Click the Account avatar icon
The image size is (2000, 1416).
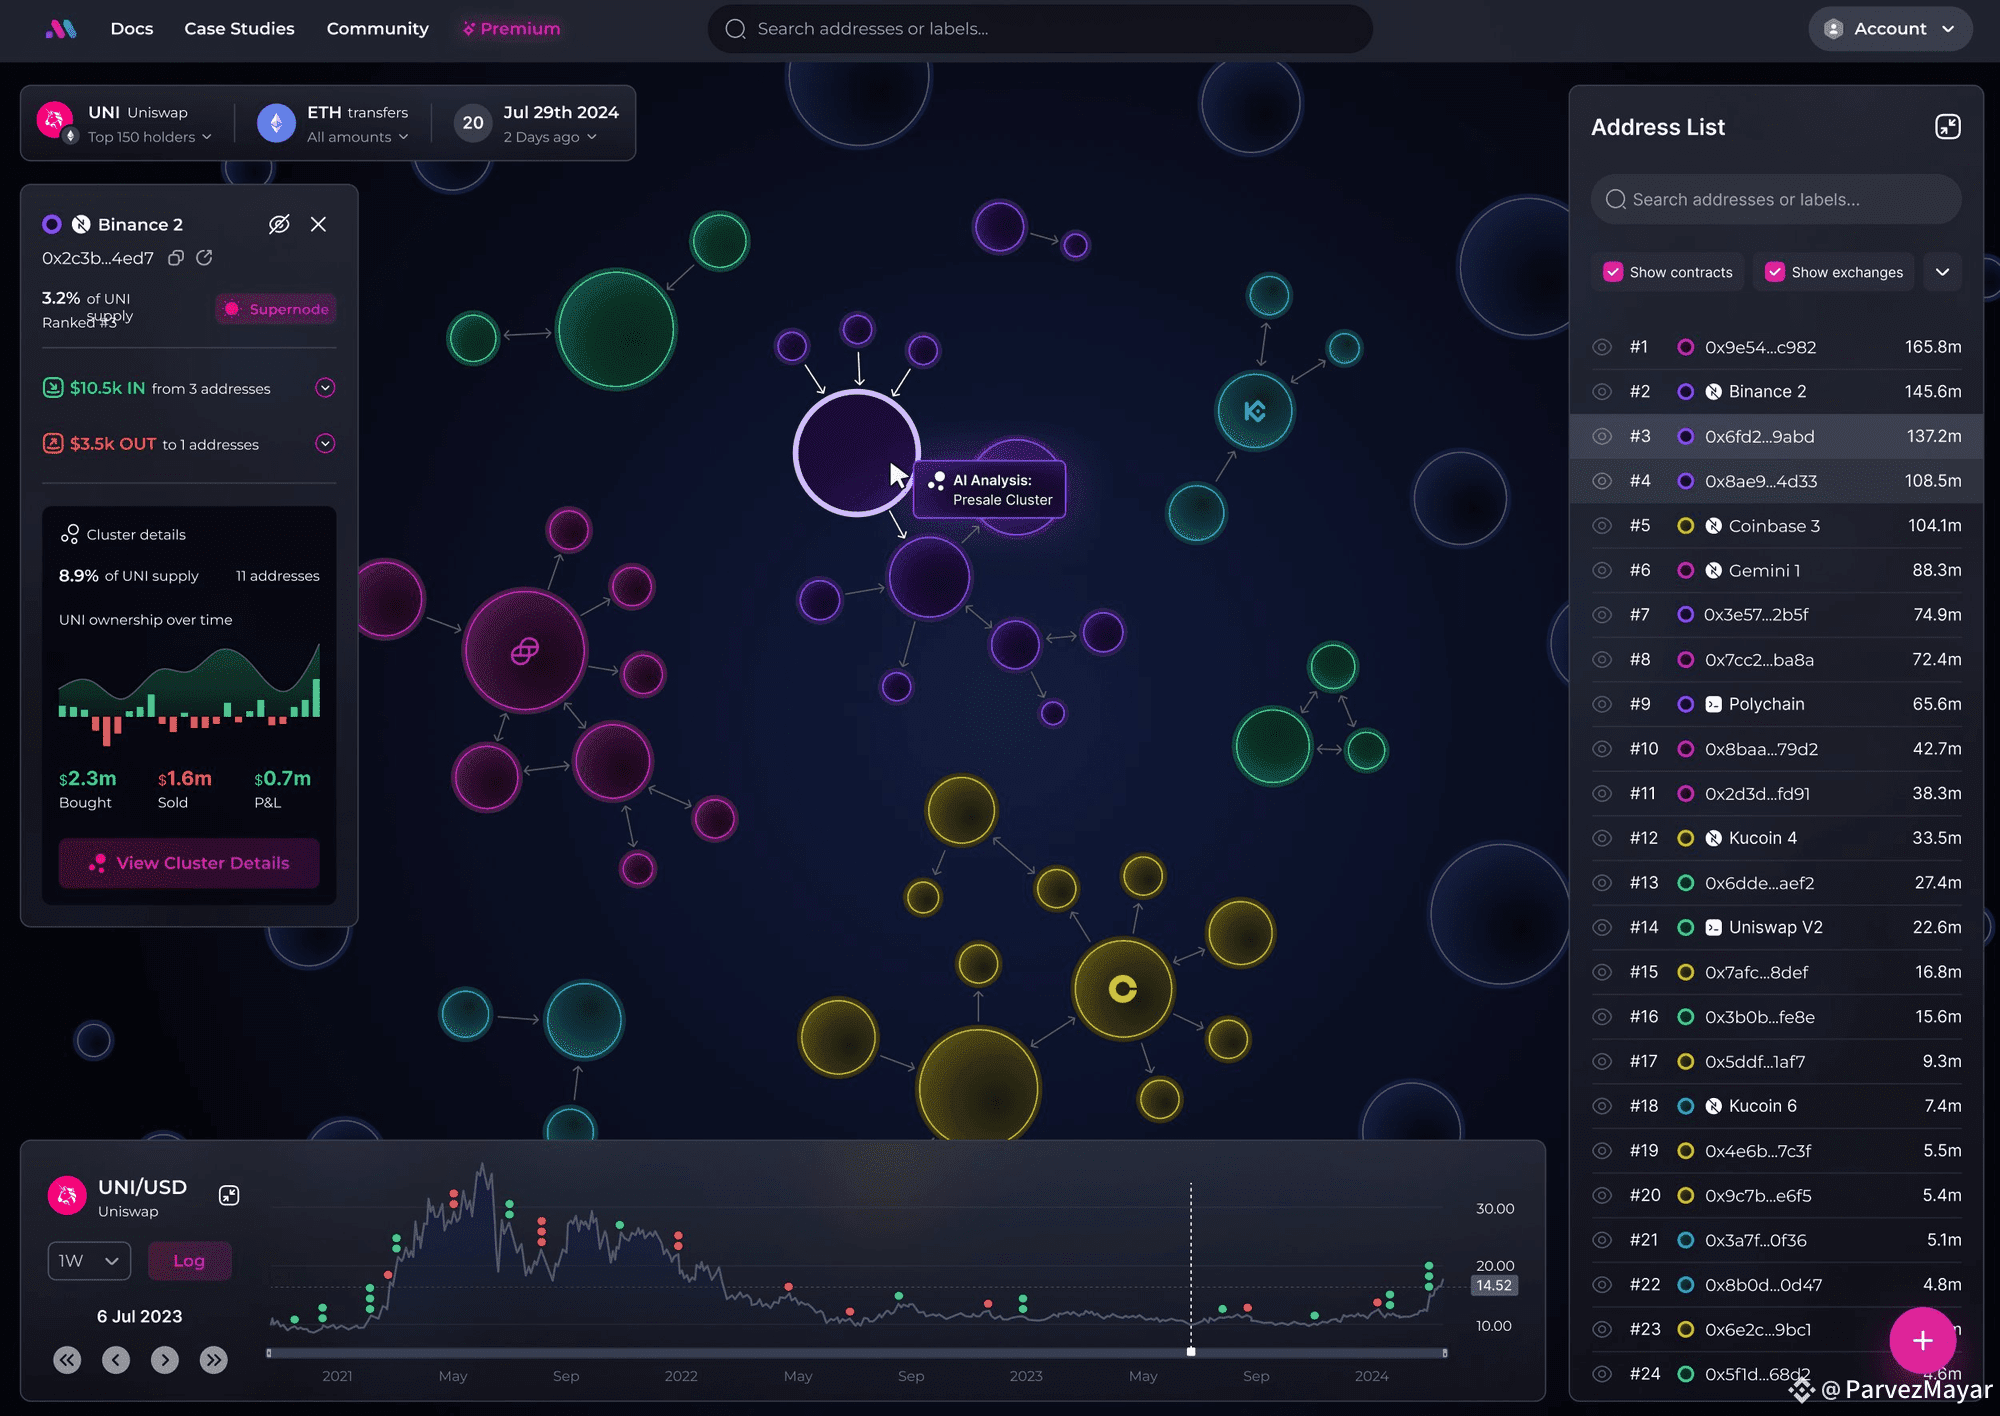(x=1833, y=29)
